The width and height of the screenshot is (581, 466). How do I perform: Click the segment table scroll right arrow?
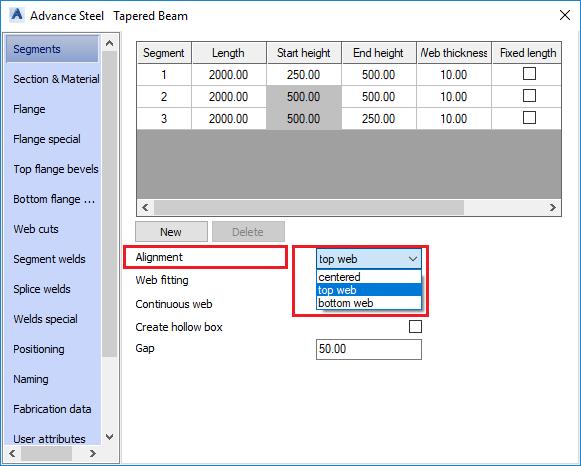click(x=552, y=207)
